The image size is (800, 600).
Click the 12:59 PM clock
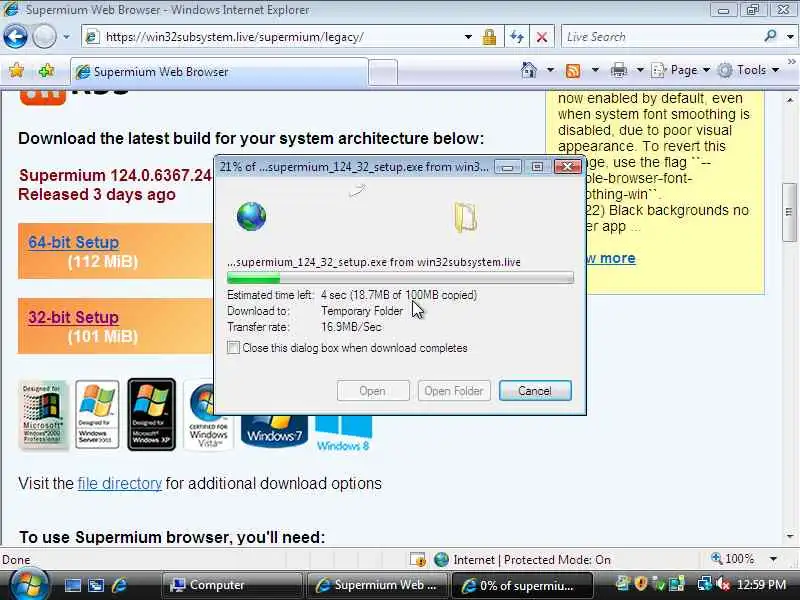pyautogui.click(x=761, y=584)
